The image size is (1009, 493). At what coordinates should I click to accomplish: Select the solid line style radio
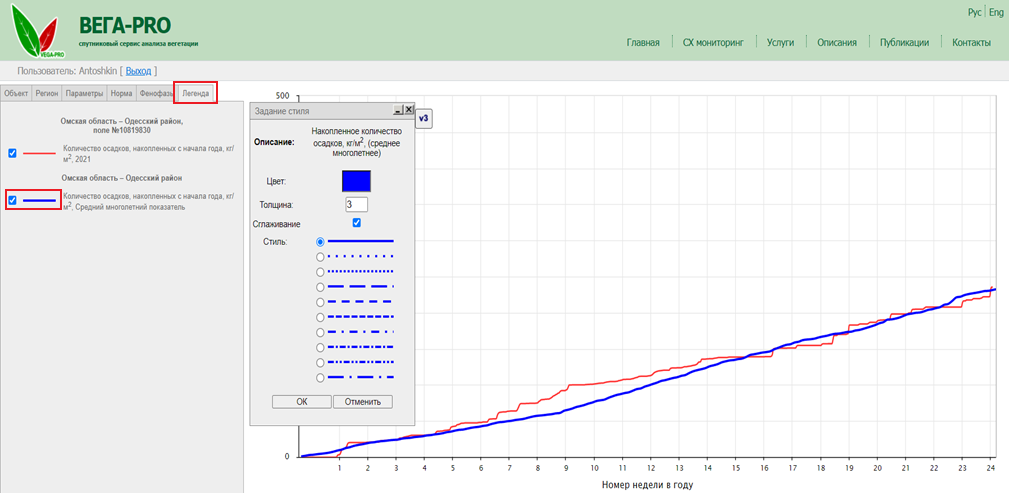(320, 241)
